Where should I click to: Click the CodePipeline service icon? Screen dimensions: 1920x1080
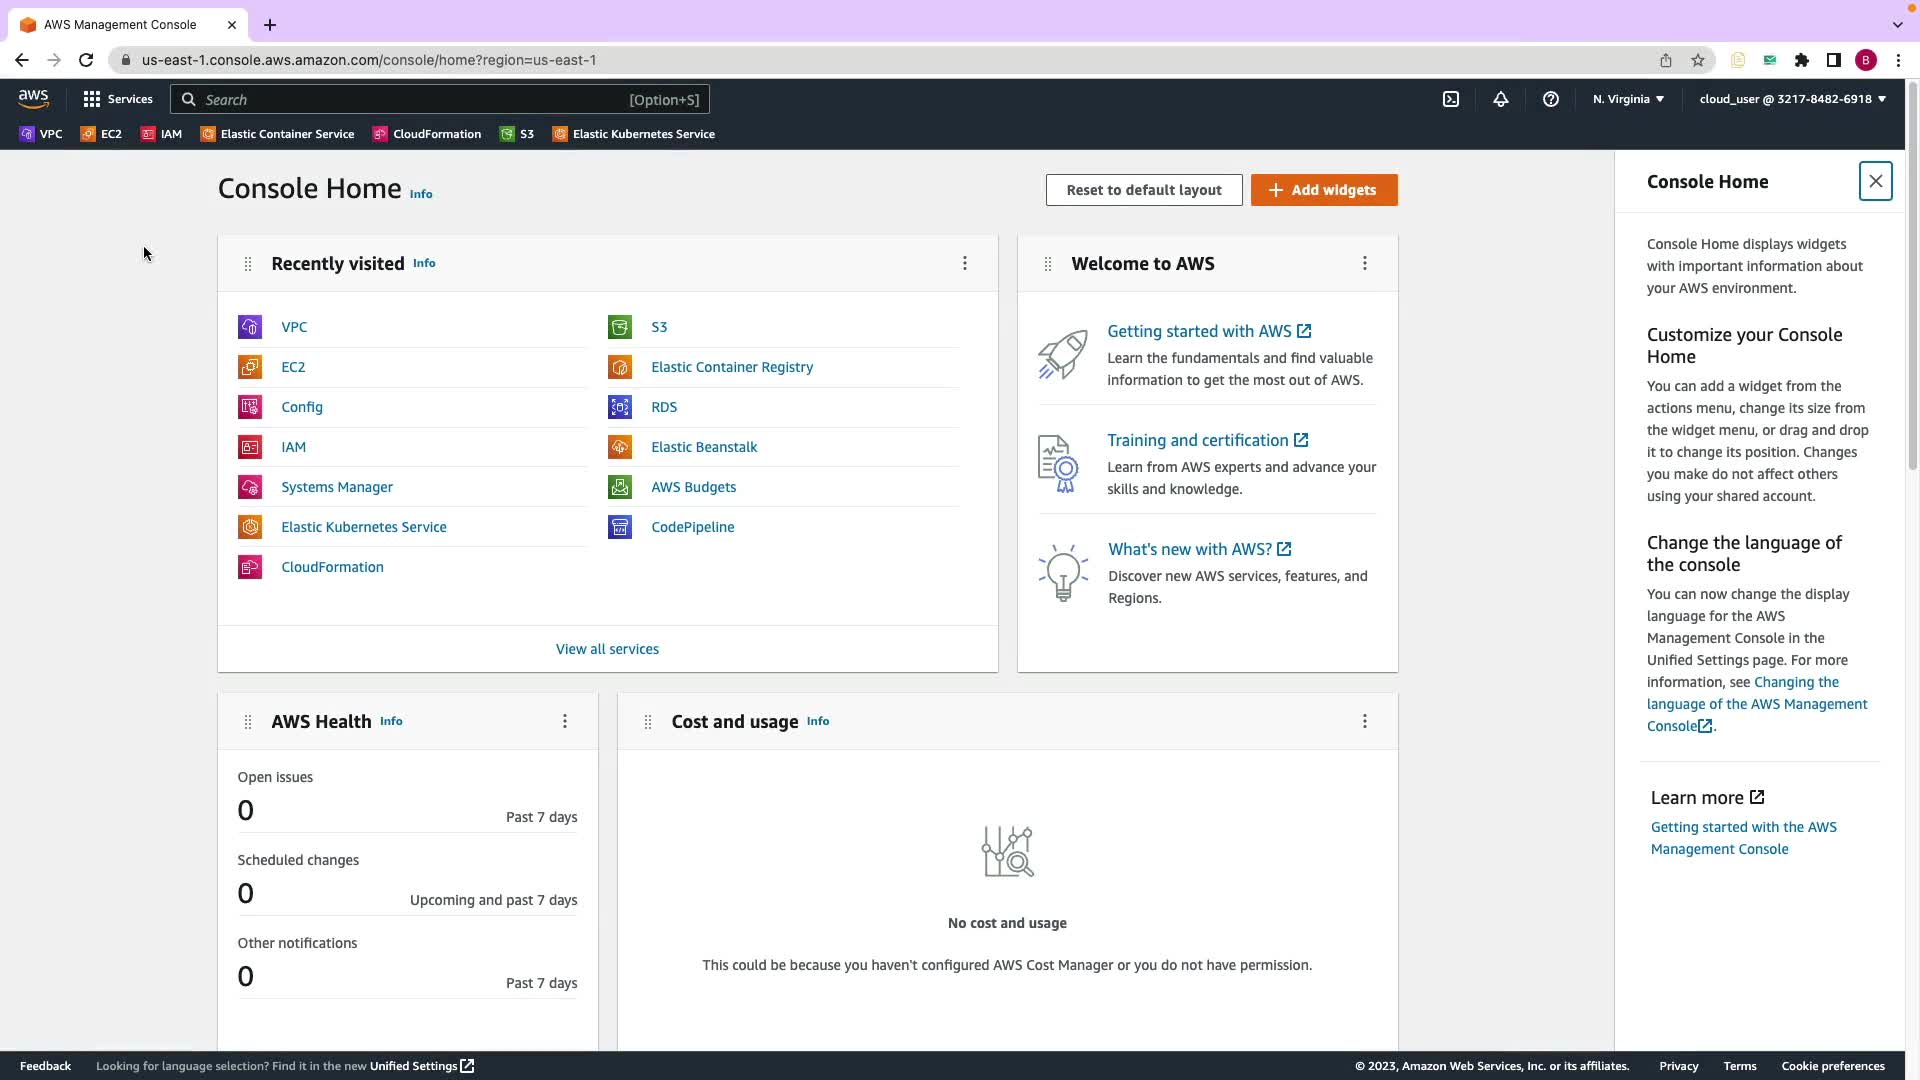(620, 527)
